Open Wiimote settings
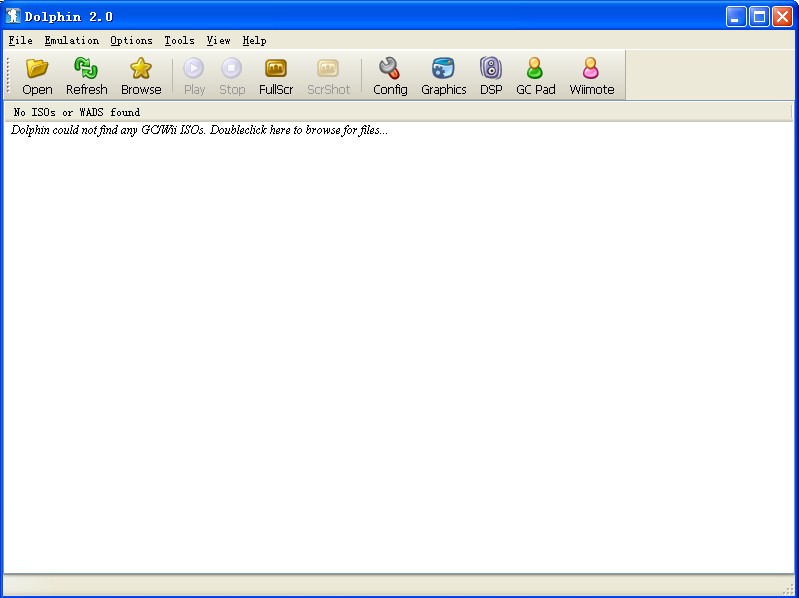 click(x=592, y=76)
